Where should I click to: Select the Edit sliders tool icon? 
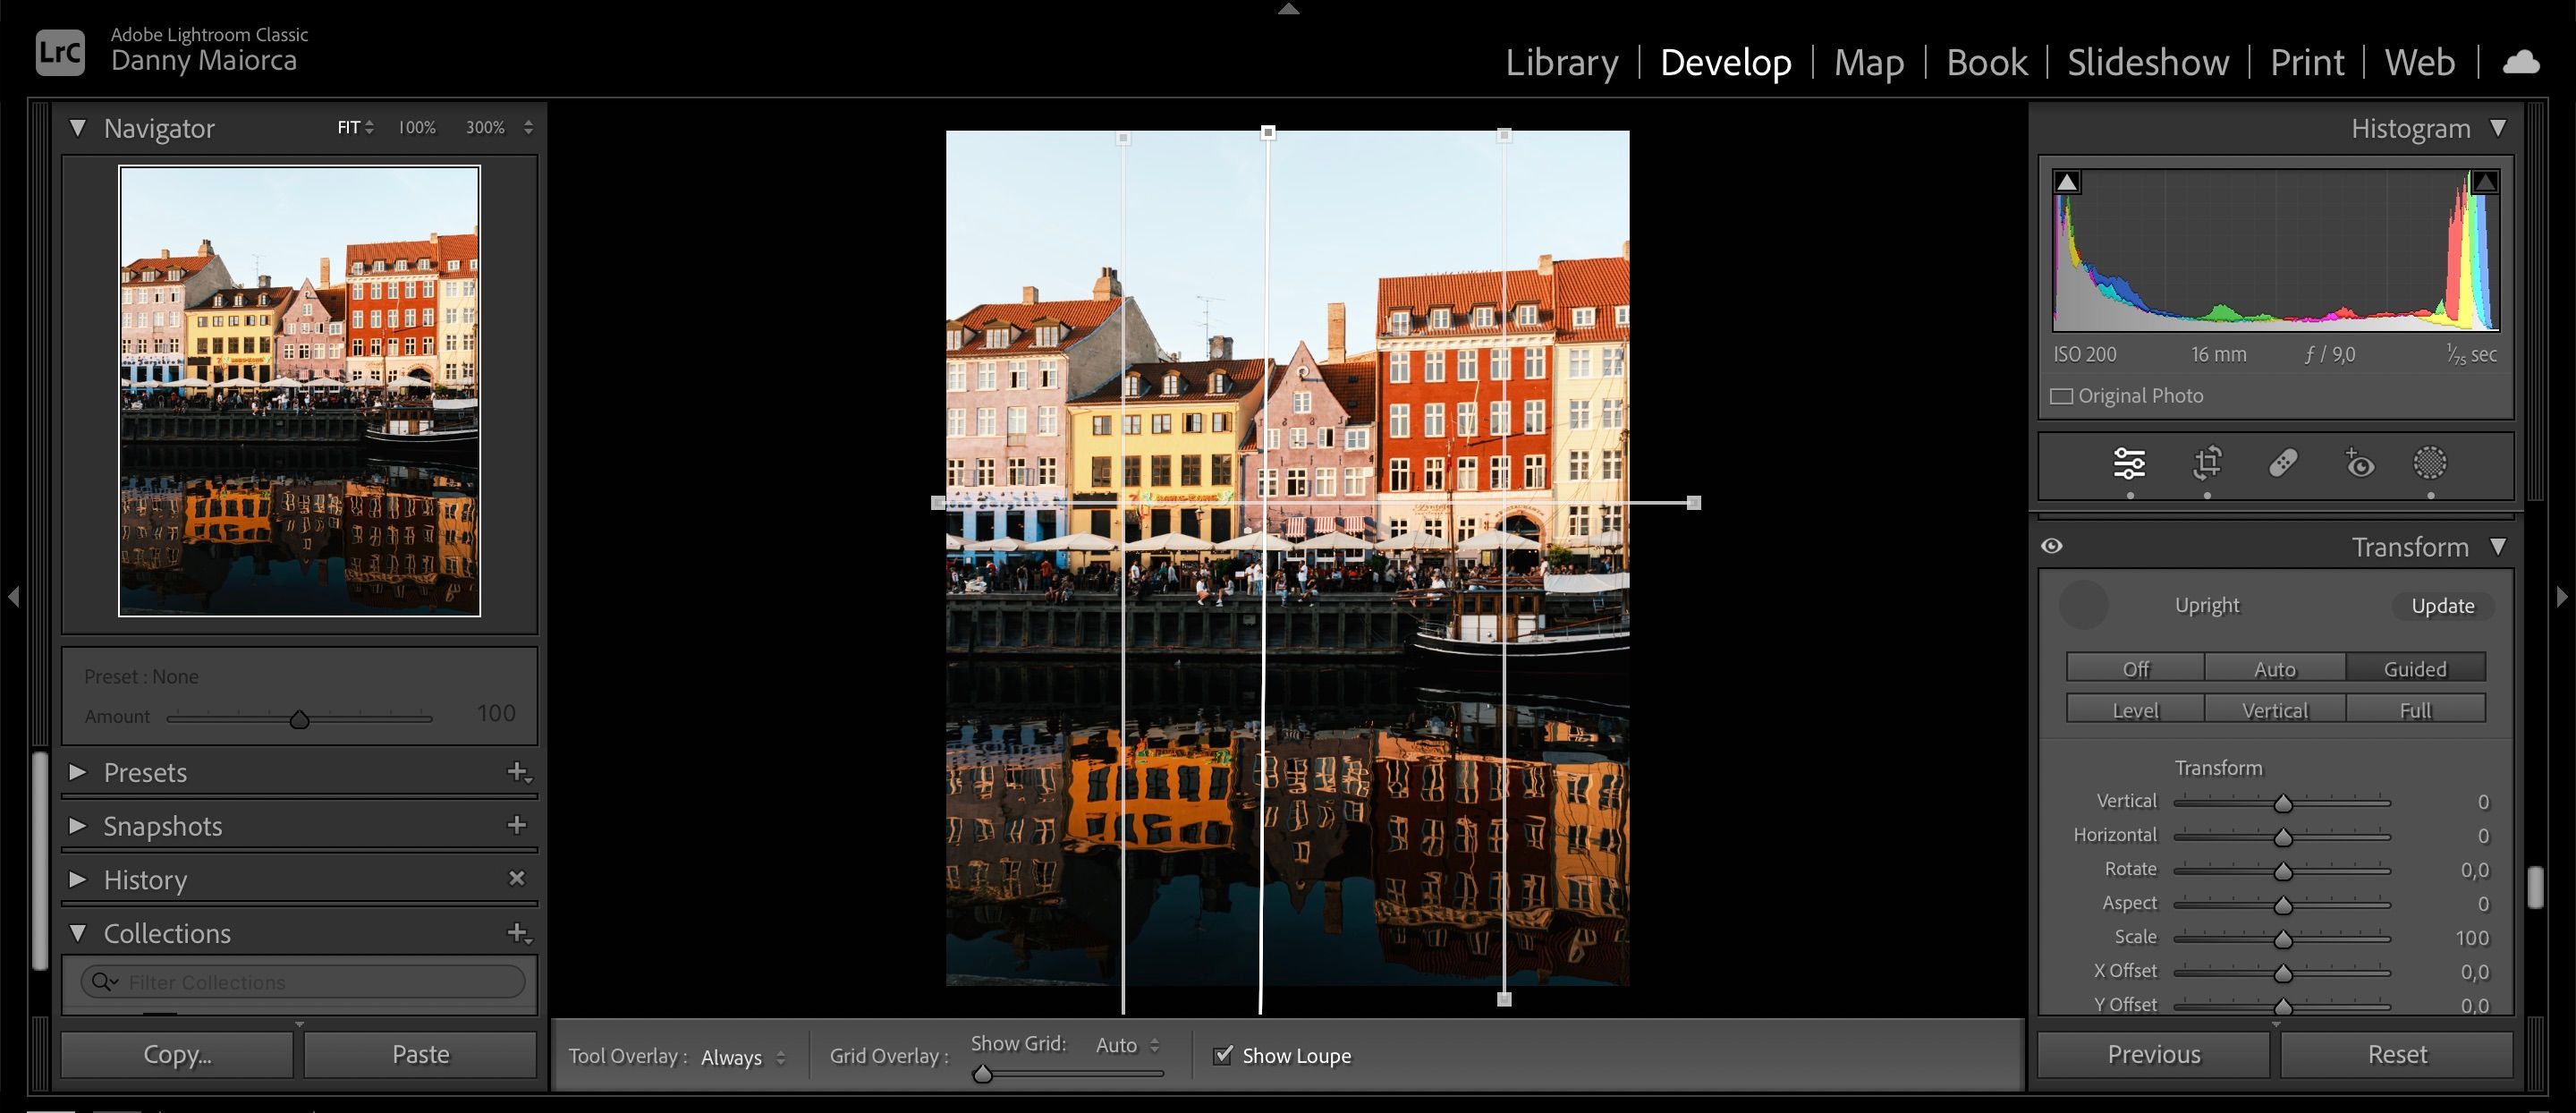2129,464
